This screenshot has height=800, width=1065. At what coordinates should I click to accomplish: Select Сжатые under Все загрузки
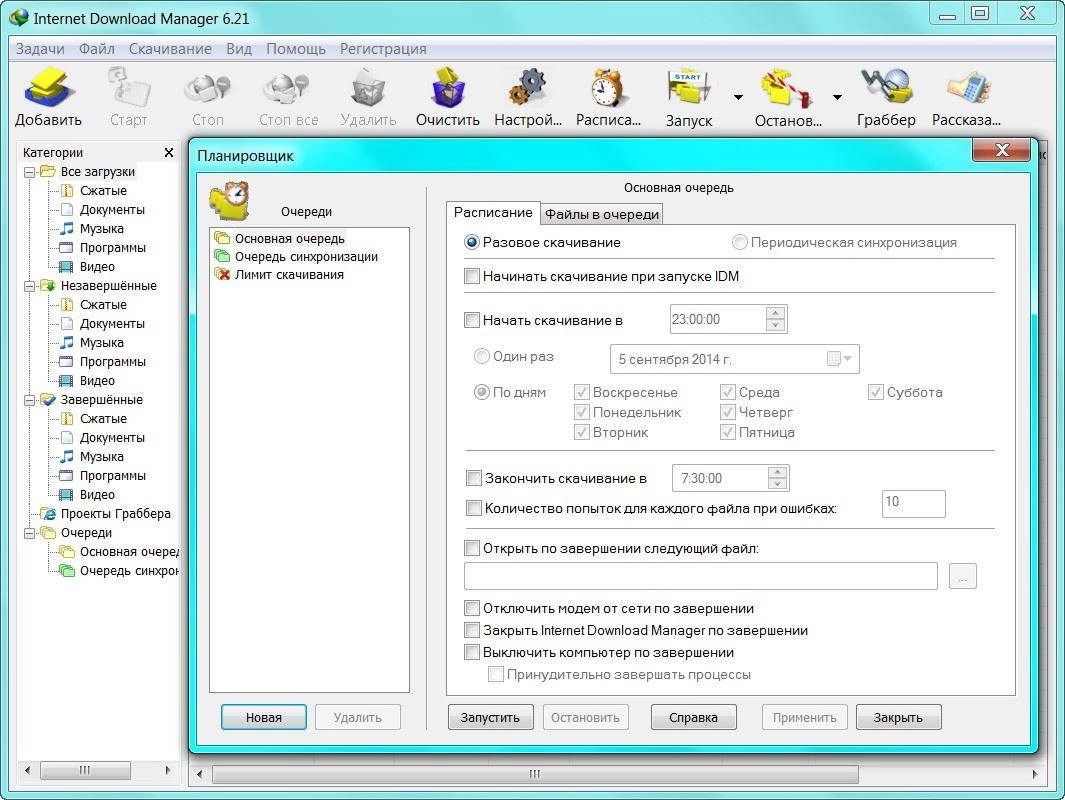[x=103, y=191]
